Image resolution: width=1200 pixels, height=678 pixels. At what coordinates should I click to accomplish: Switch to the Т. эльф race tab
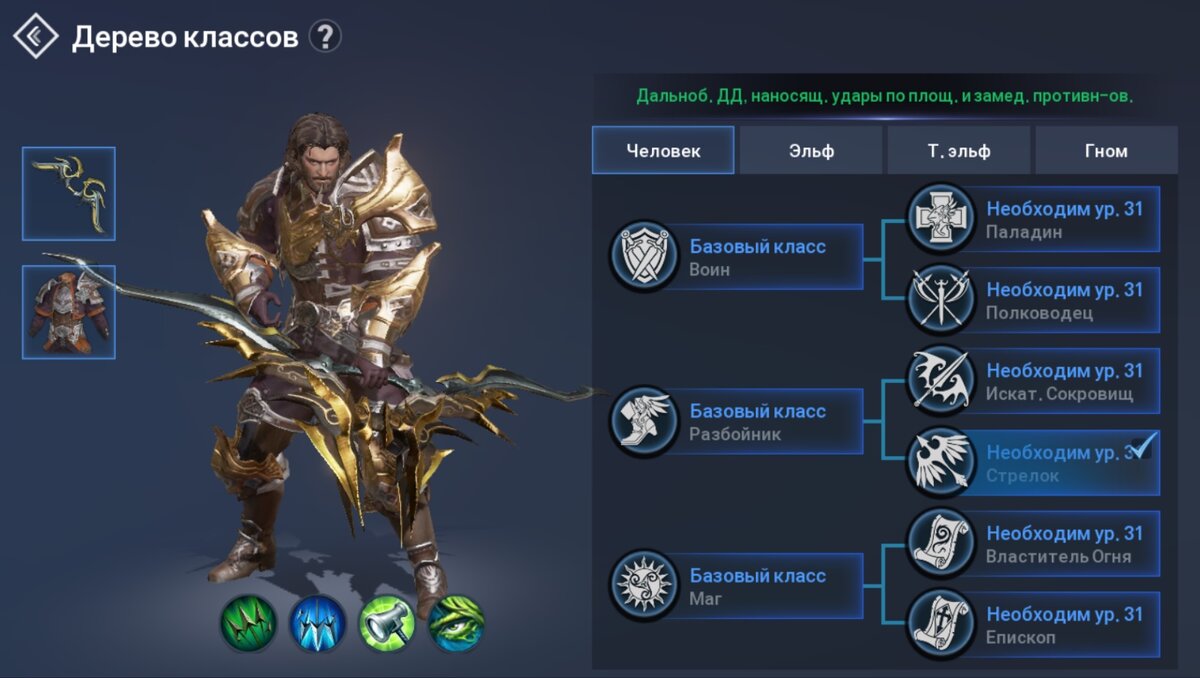[x=958, y=151]
